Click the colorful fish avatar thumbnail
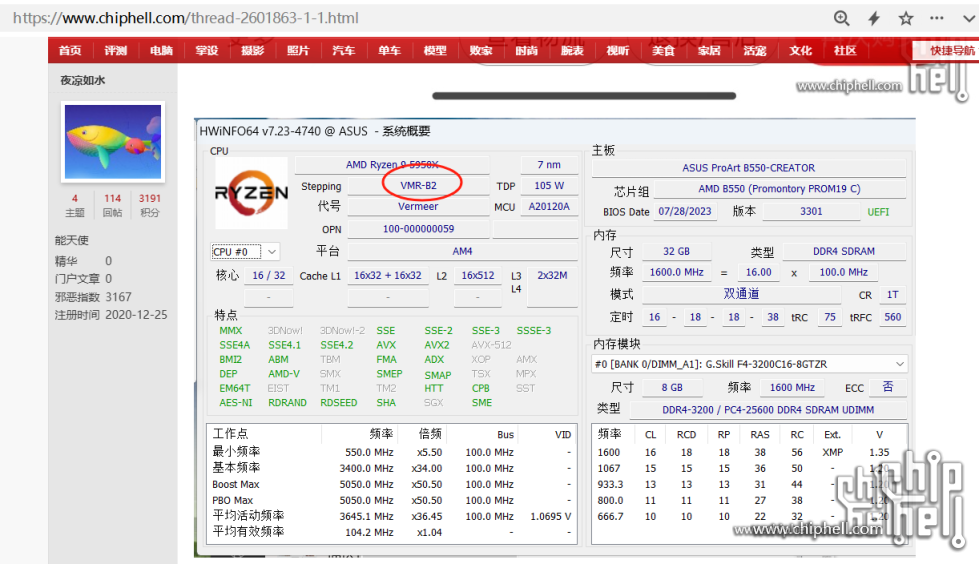The width and height of the screenshot is (979, 564). pos(113,142)
